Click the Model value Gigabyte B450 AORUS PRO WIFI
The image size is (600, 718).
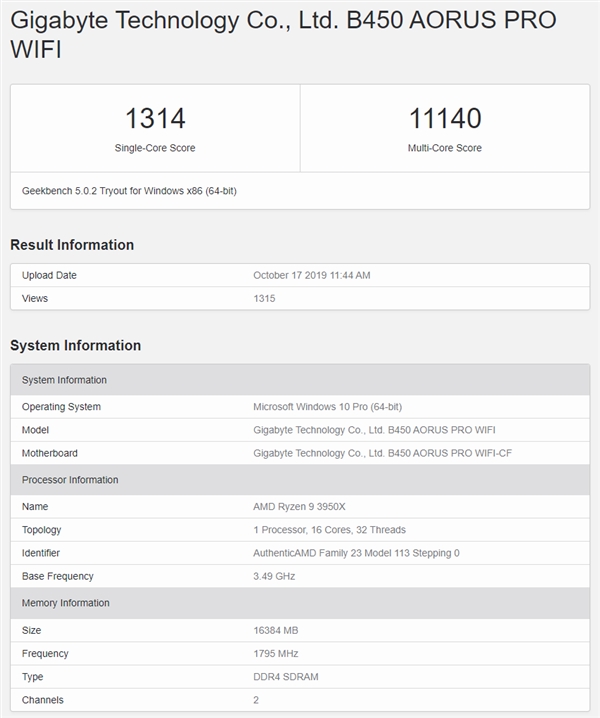[374, 430]
